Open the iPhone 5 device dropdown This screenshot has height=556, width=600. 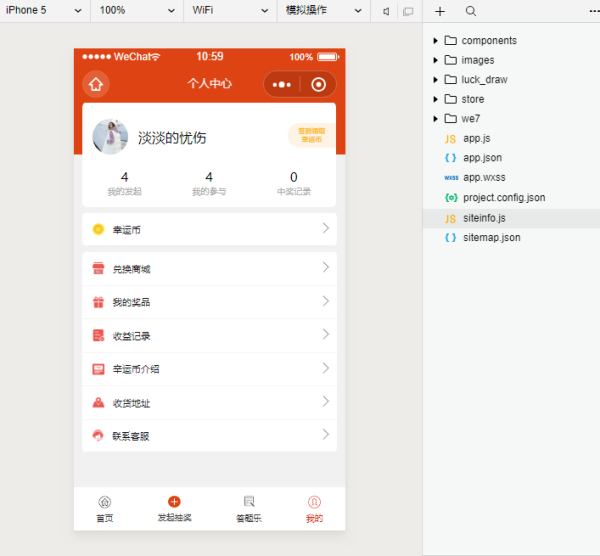tap(45, 10)
